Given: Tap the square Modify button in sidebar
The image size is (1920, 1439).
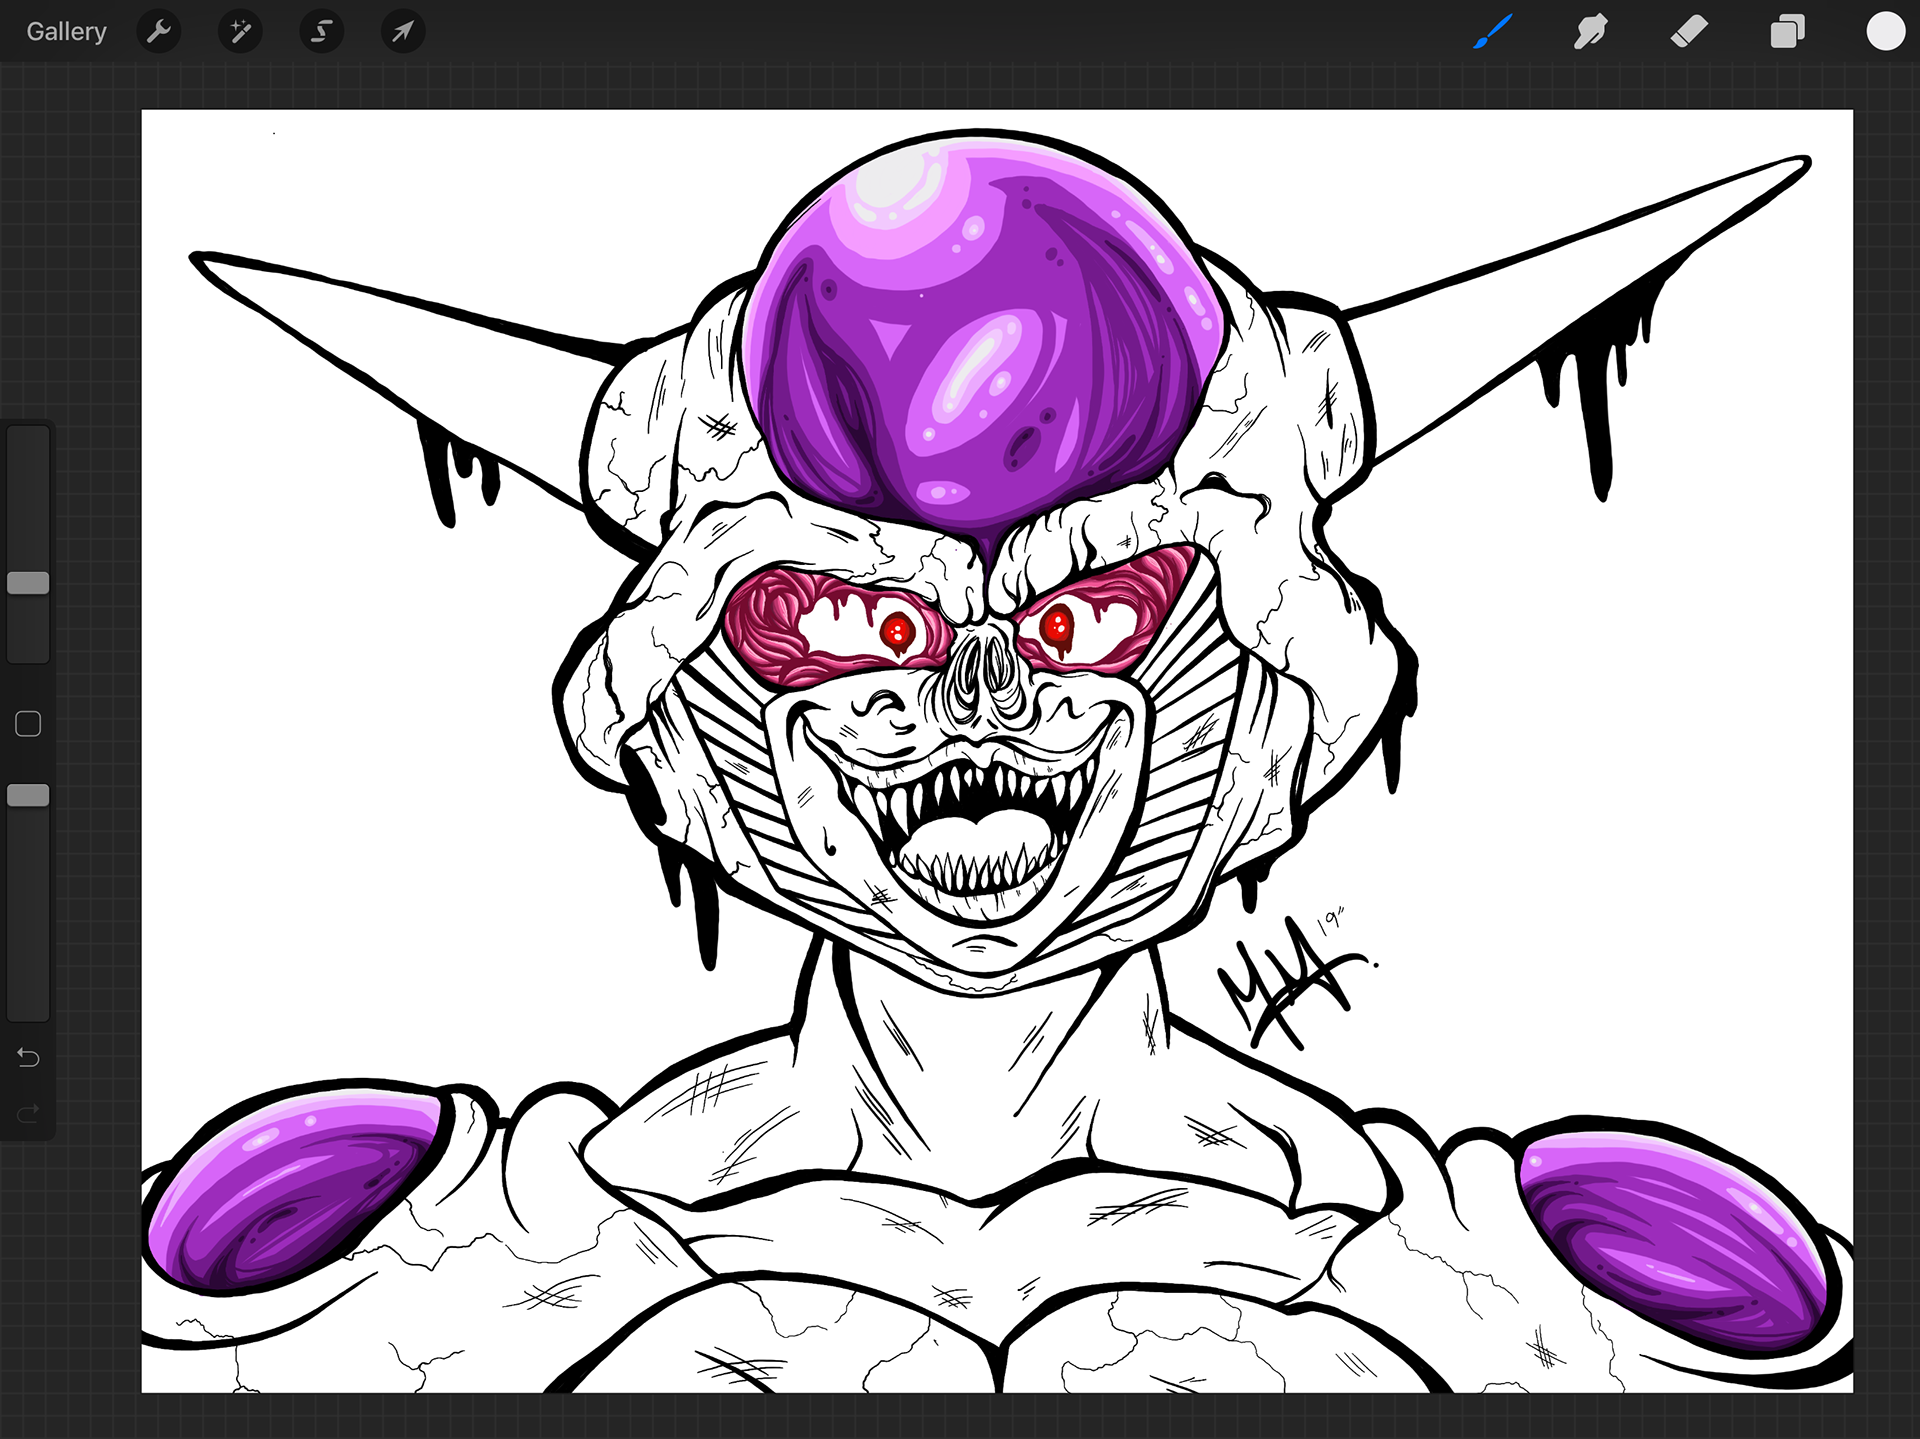Looking at the screenshot, I should [x=28, y=724].
